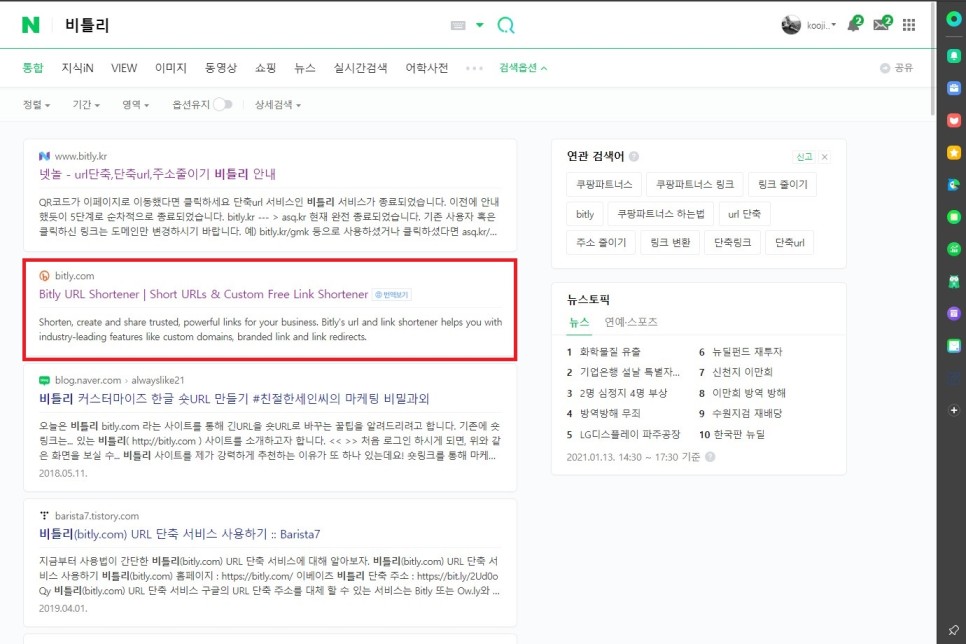Open the 기간 period dropdown

(x=86, y=105)
